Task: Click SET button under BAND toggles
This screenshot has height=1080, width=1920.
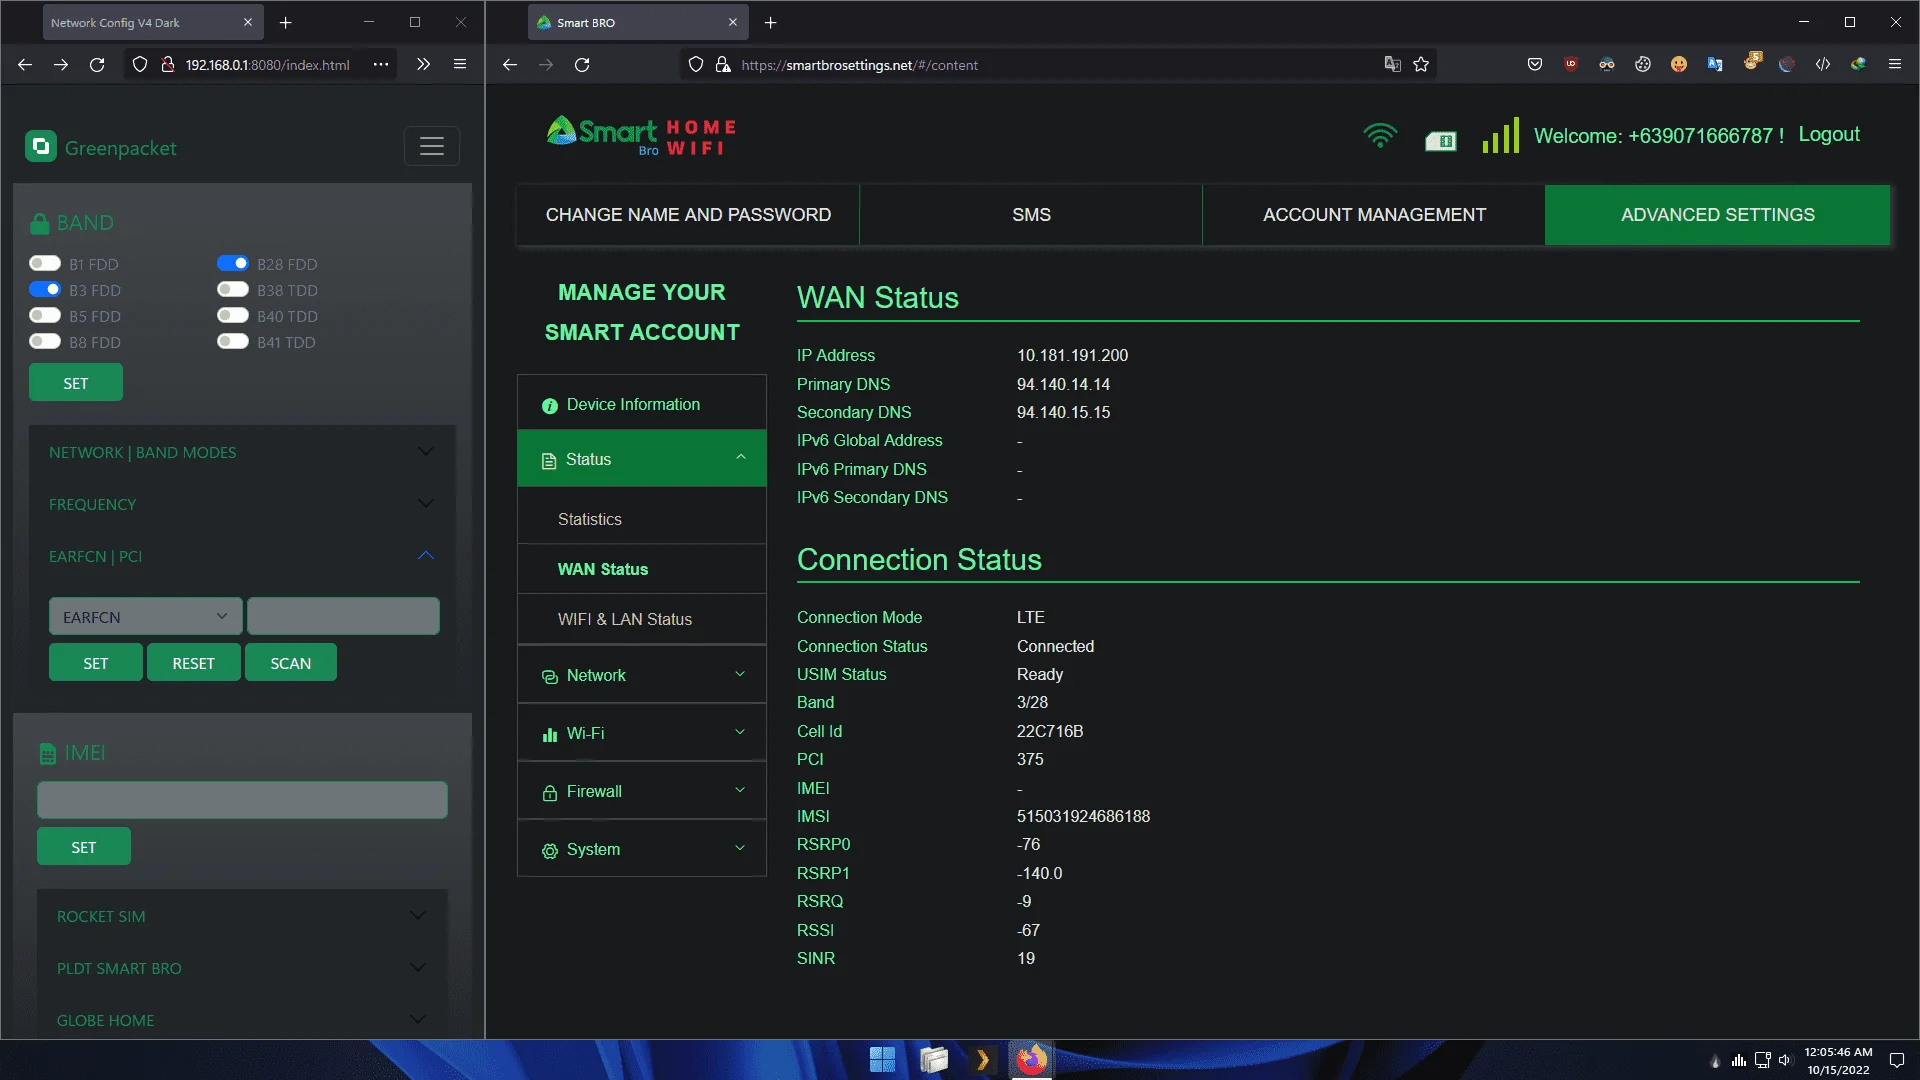Action: click(x=76, y=383)
